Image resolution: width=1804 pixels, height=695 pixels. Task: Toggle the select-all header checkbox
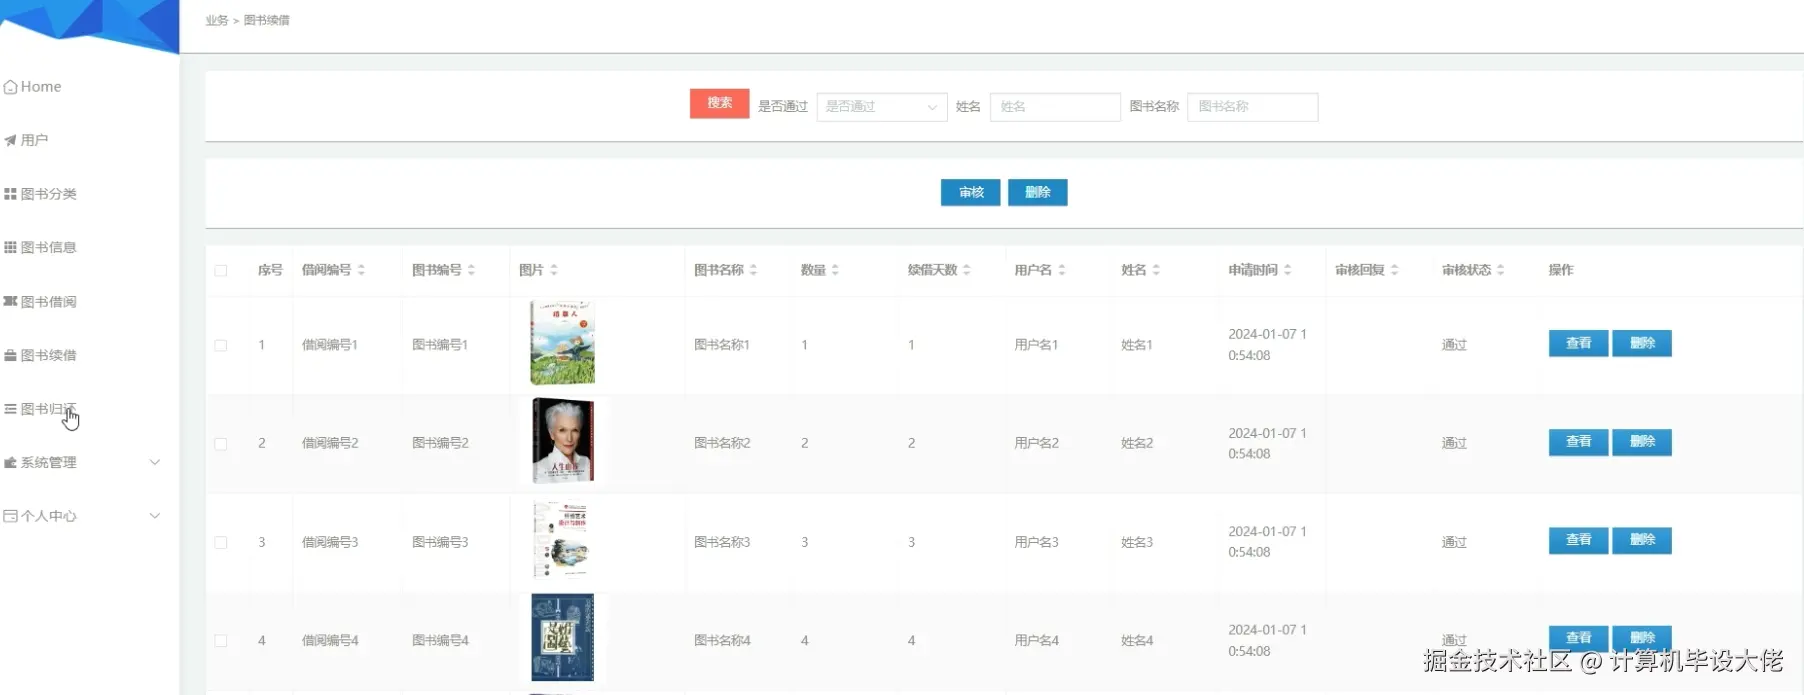click(221, 270)
